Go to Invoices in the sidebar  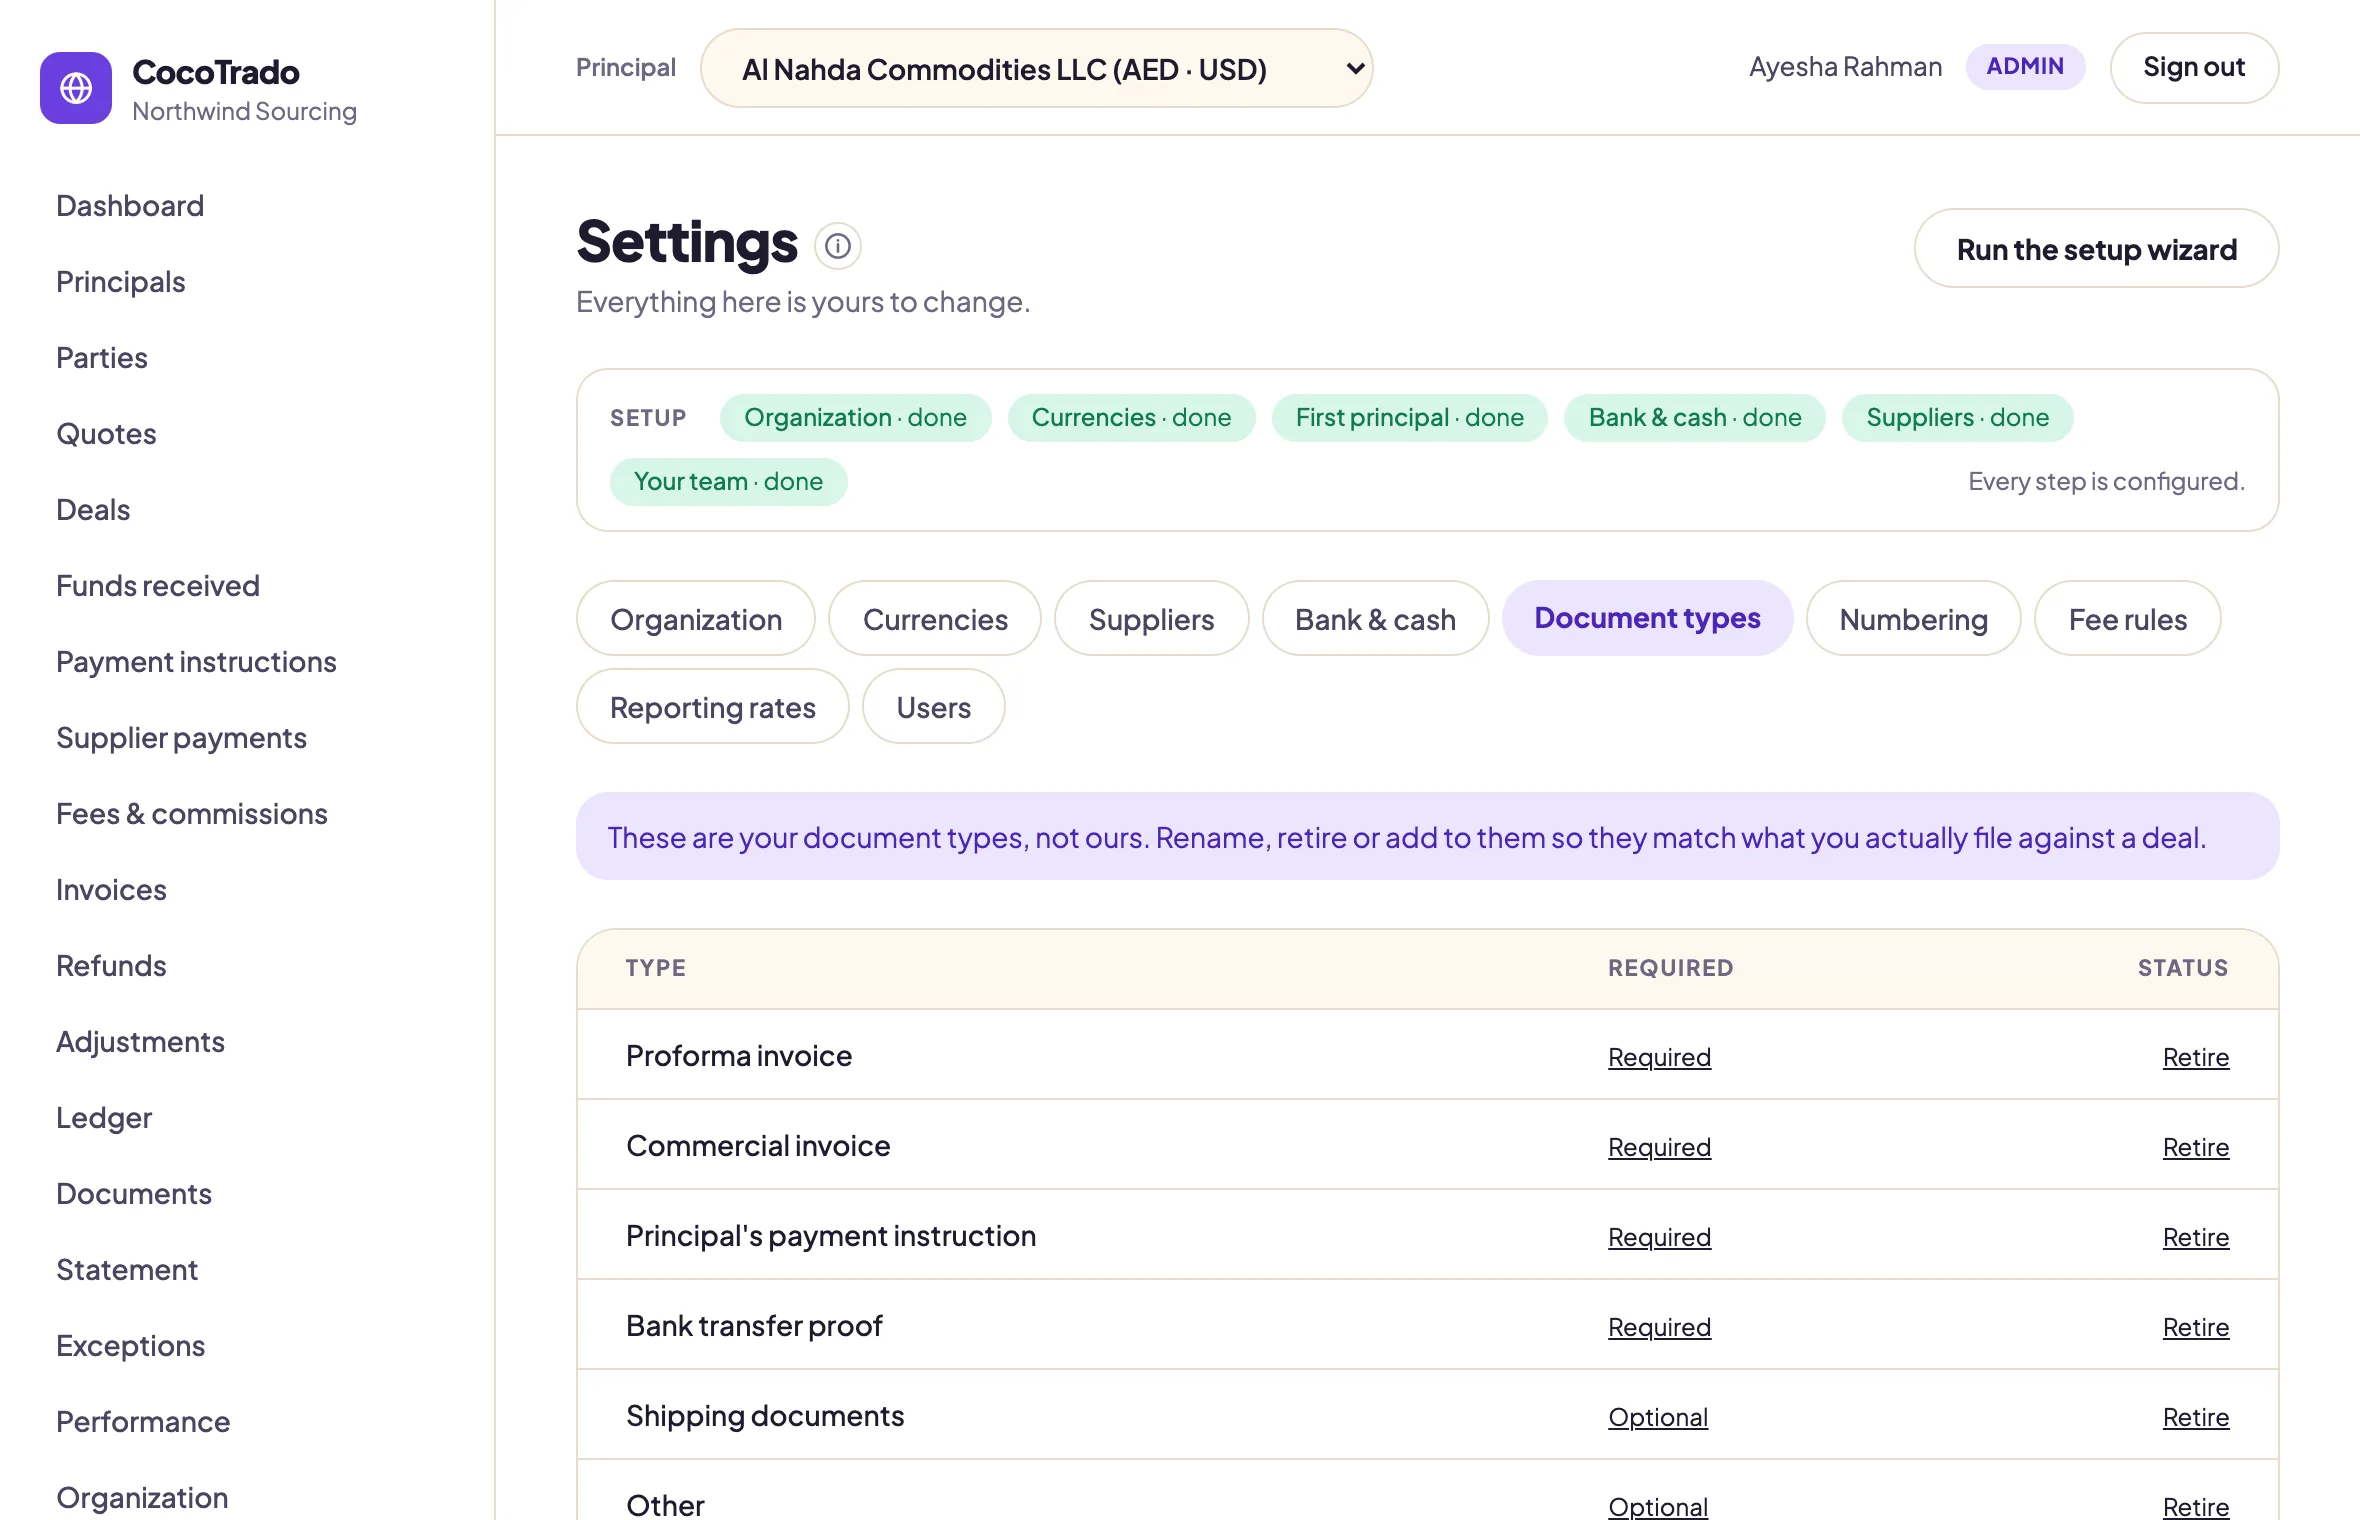111,890
